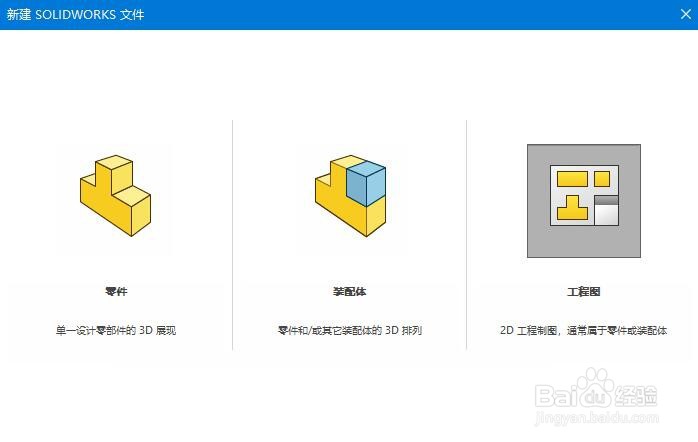The image size is (698, 442).
Task: Open the jingyan.baidu.com watermark link
Action: coord(597,418)
